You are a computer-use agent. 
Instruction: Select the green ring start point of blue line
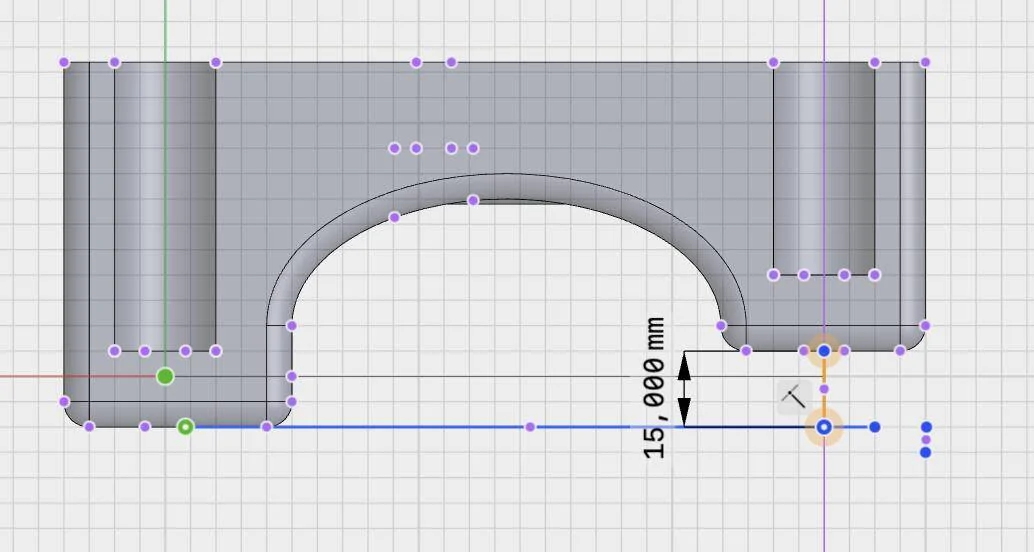coord(185,427)
